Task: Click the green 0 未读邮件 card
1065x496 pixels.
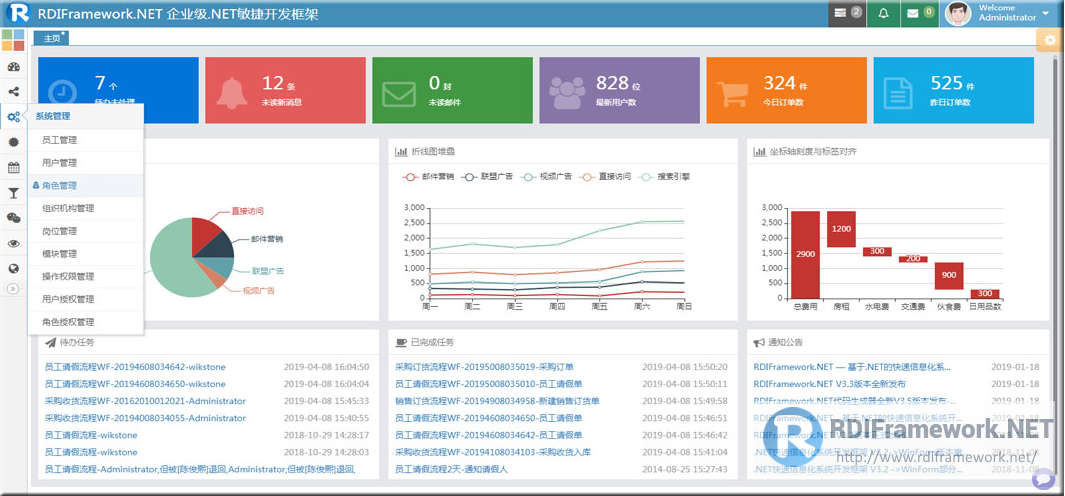Action: (x=452, y=90)
